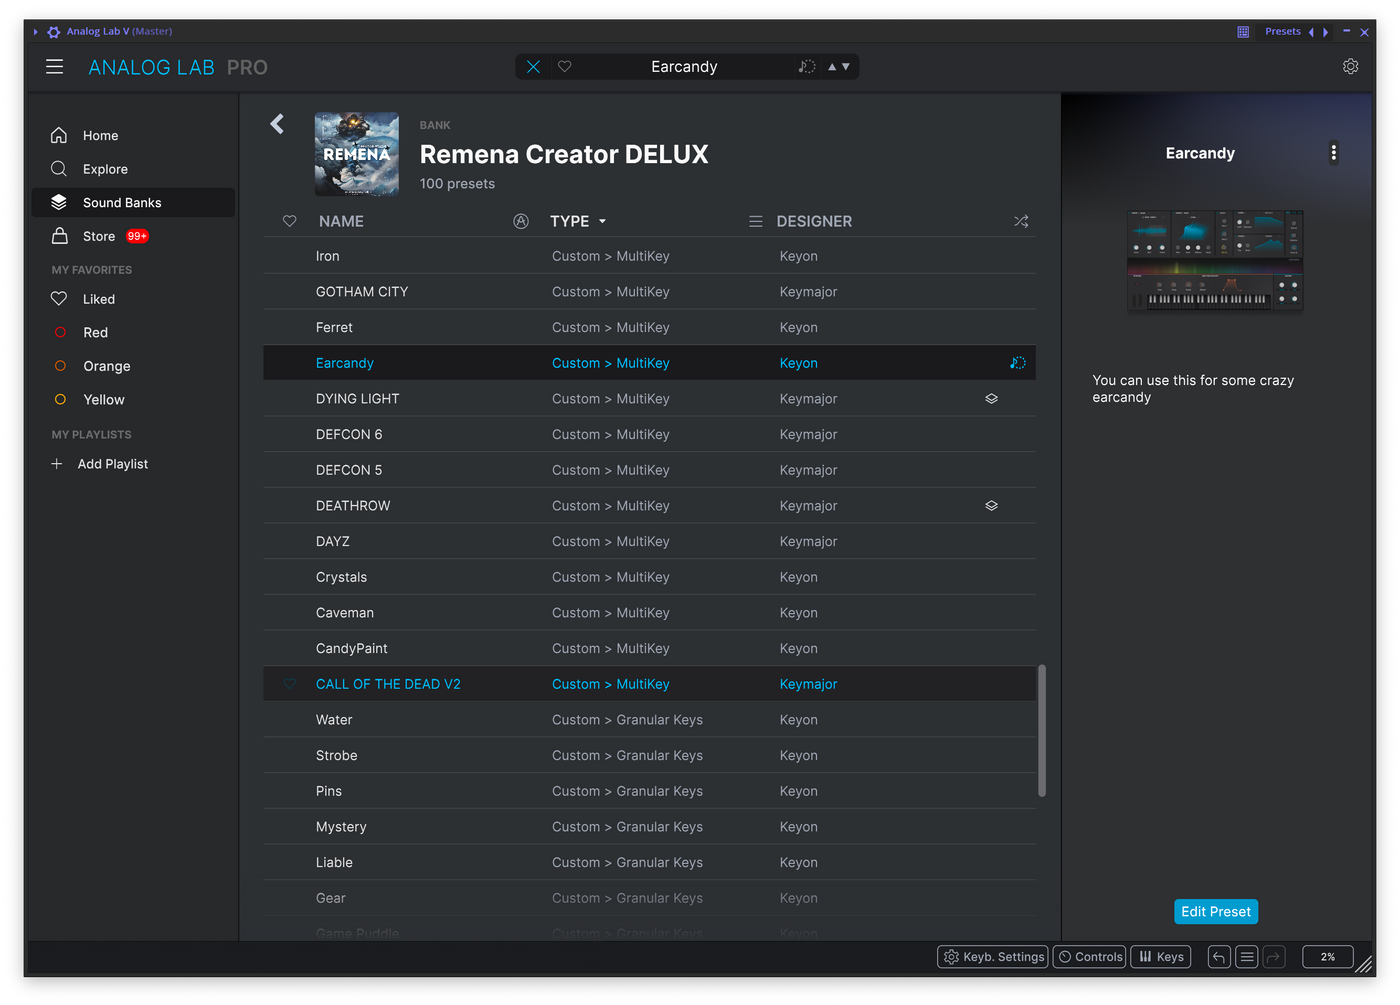
Task: Select the DEFCON 5 preset
Action: [650, 470]
